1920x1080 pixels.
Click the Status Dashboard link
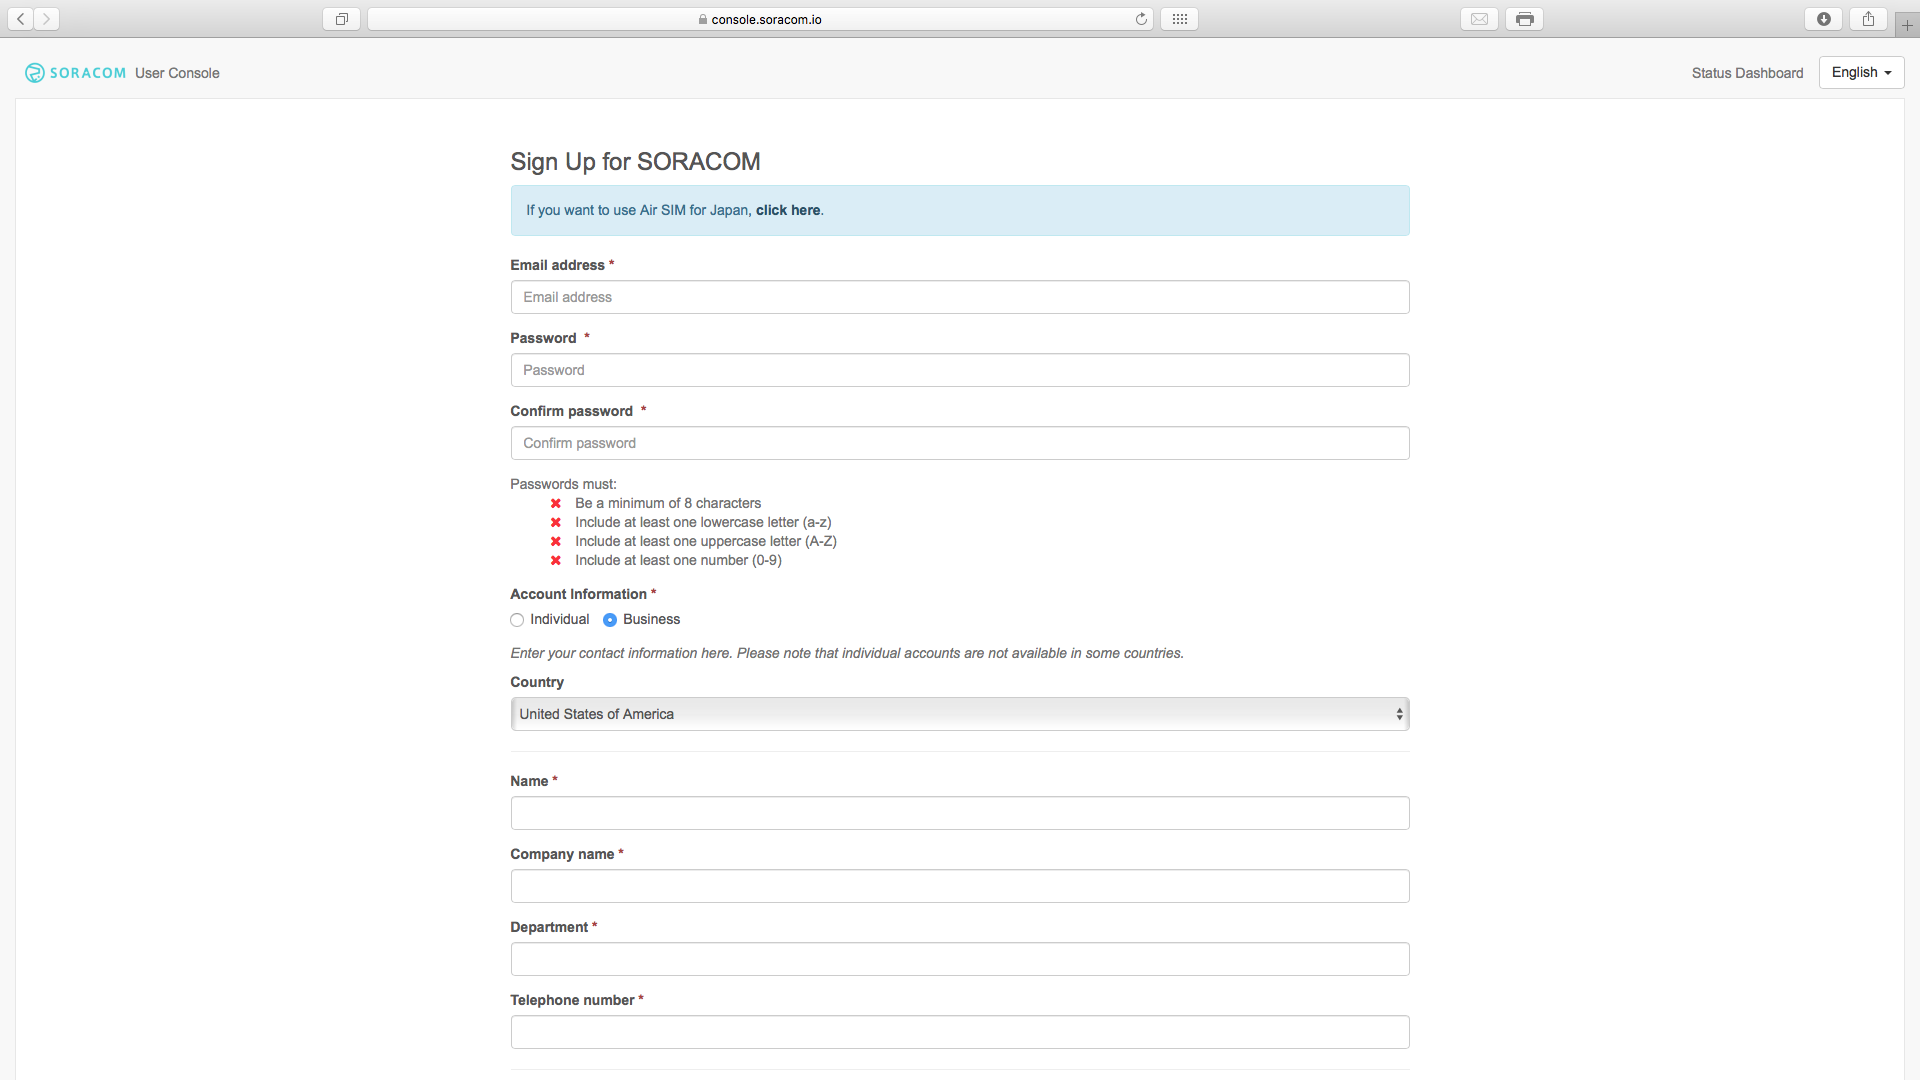1747,73
